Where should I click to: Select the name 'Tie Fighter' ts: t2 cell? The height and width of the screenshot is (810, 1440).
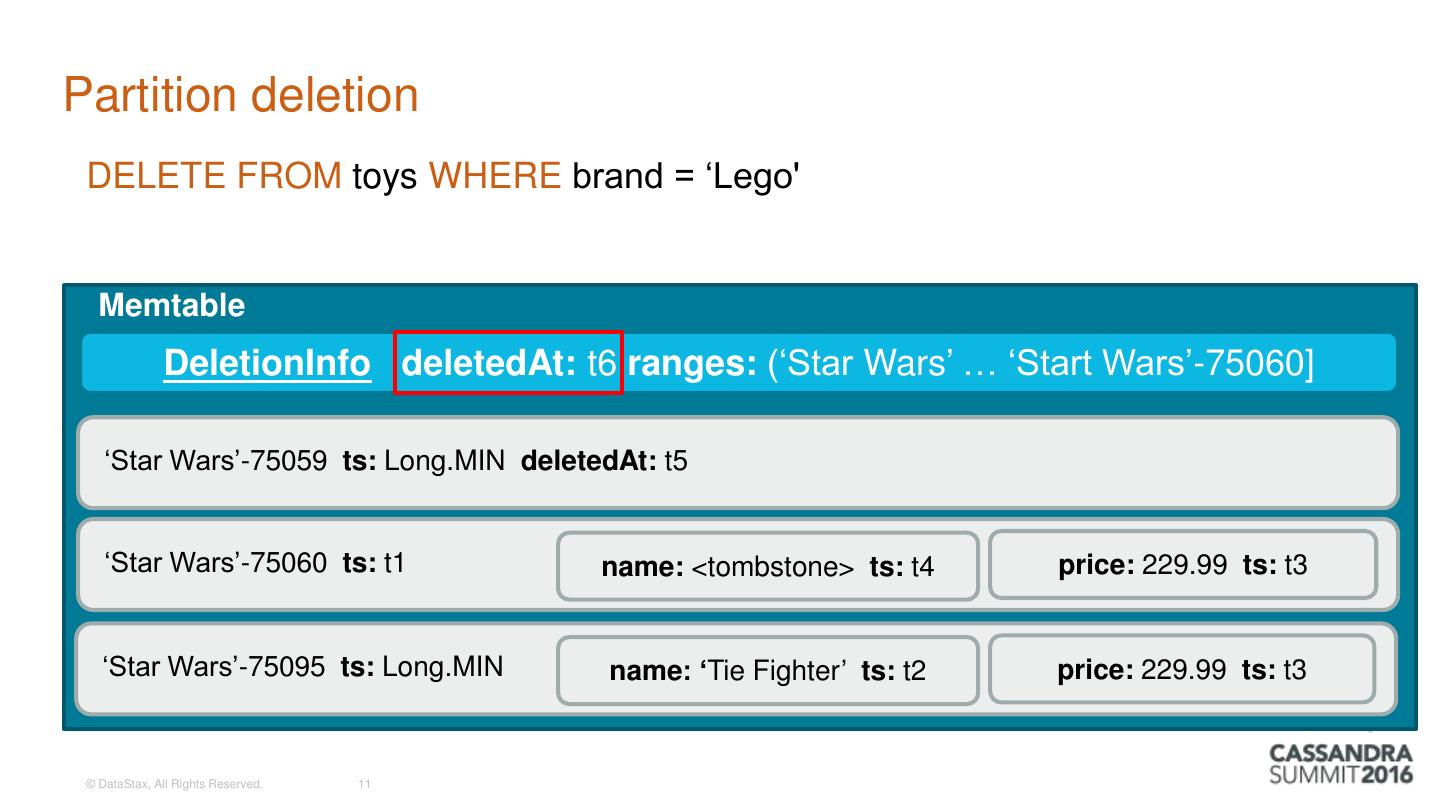click(767, 670)
